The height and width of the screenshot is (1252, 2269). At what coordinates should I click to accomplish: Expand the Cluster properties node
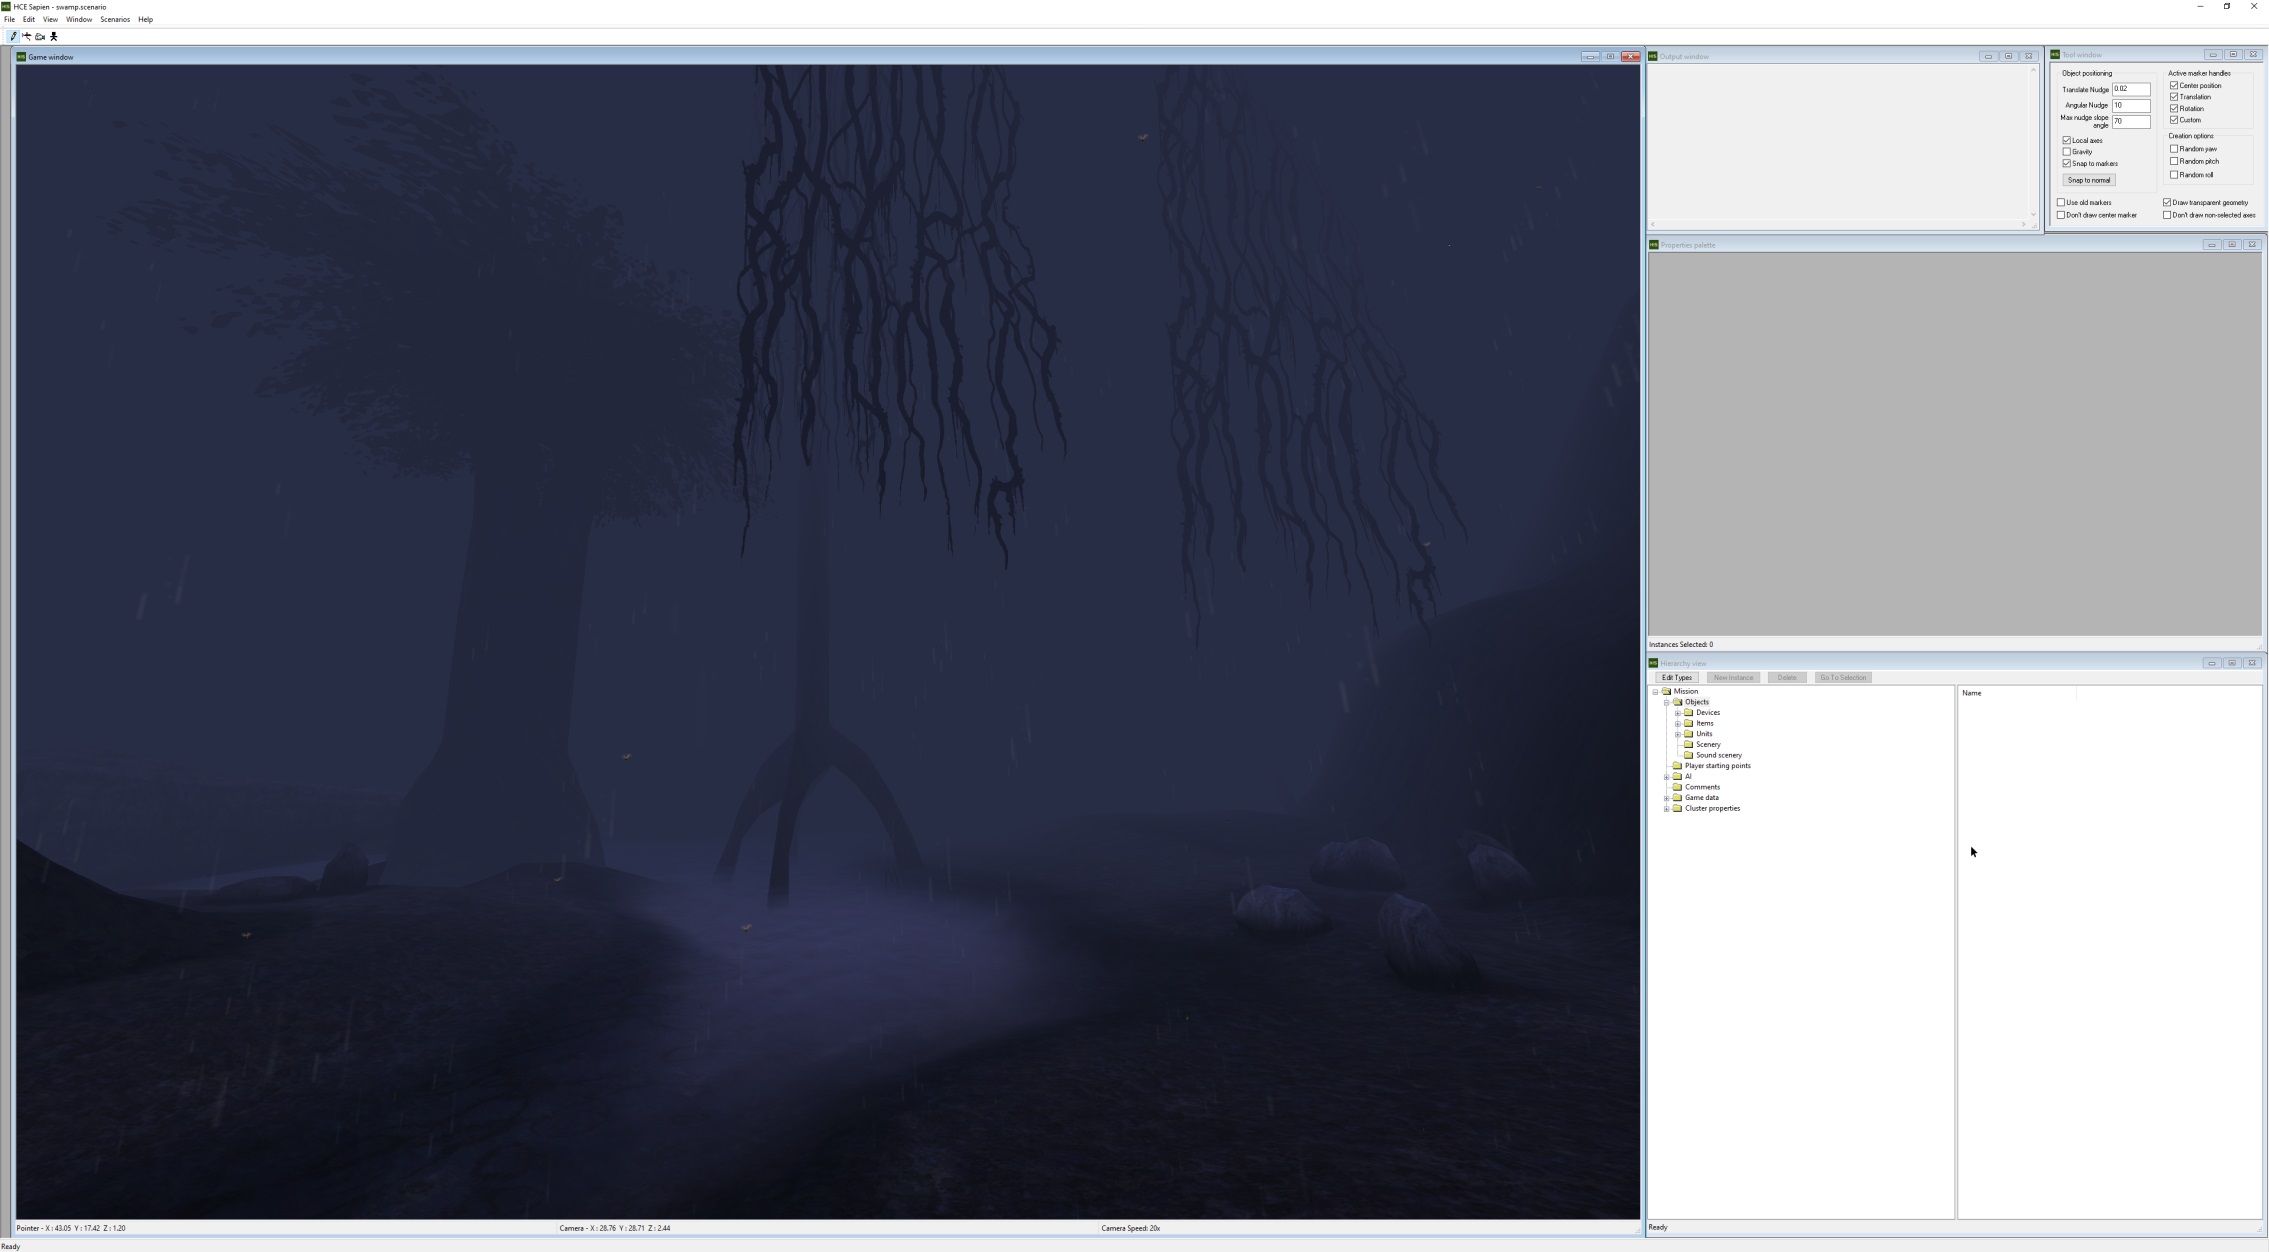tap(1666, 809)
